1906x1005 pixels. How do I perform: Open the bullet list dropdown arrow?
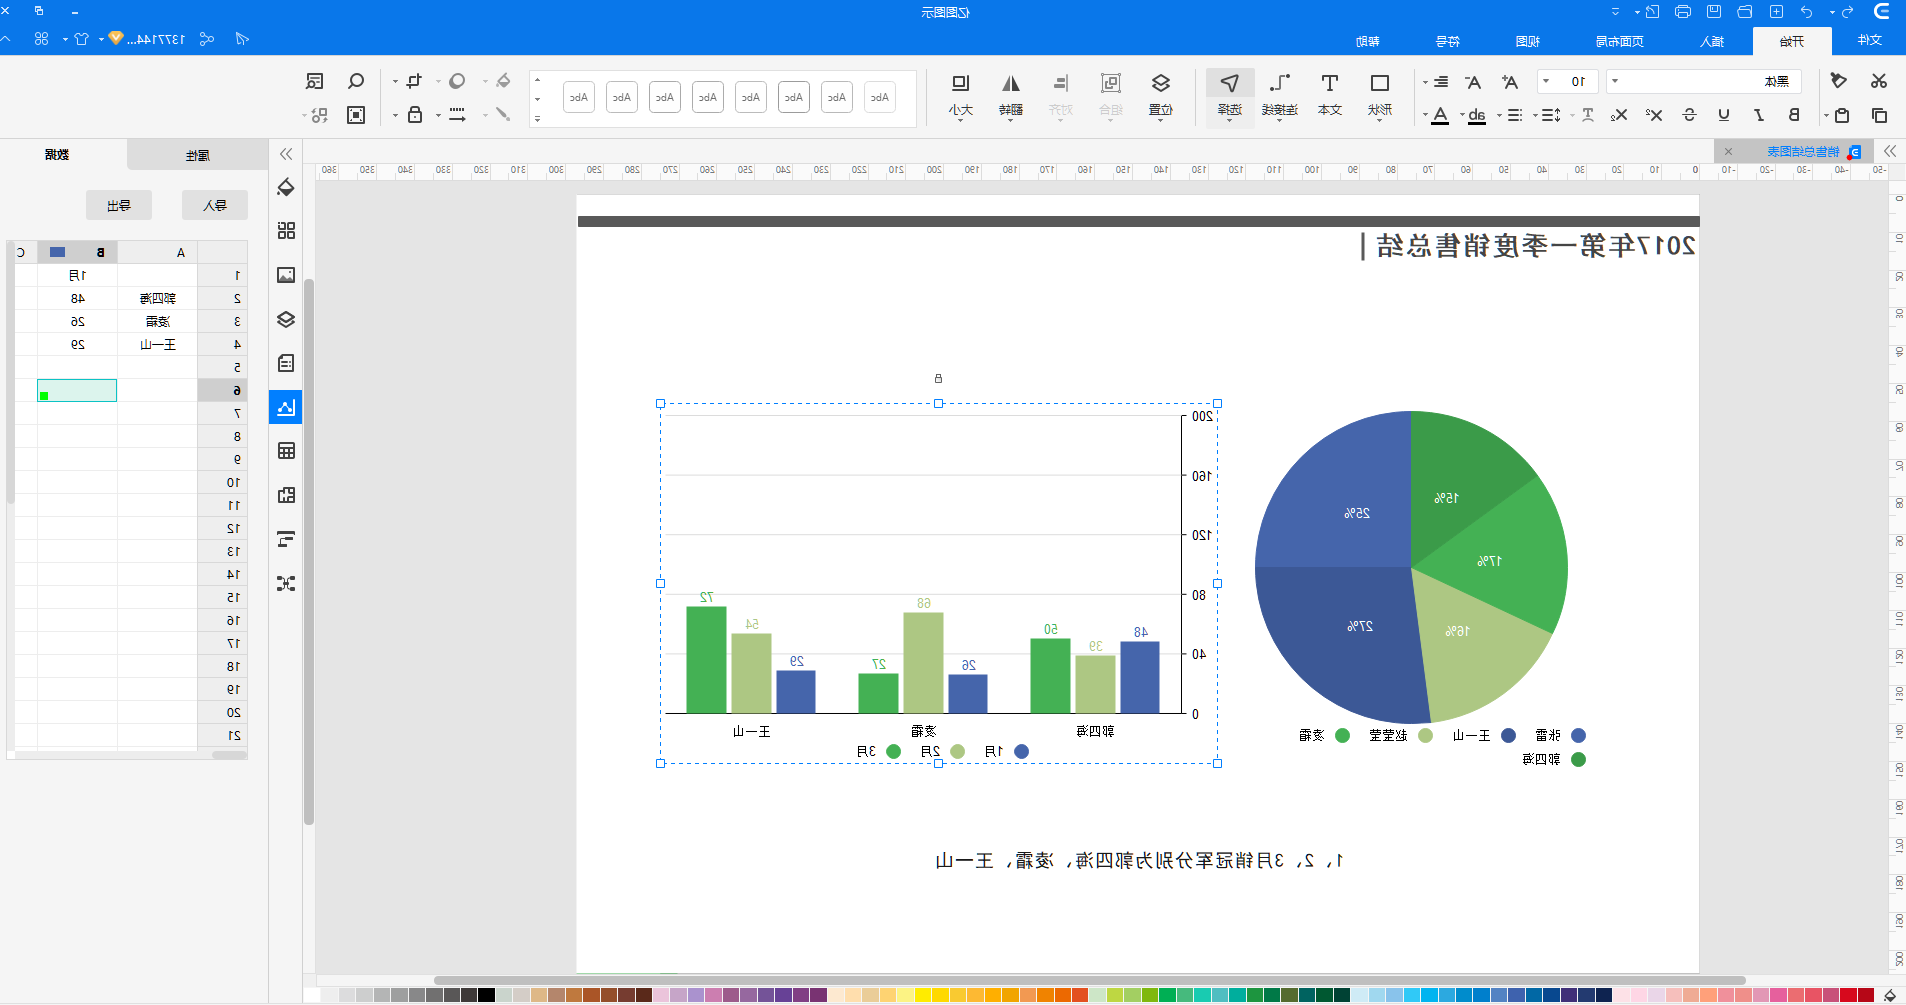tap(1499, 116)
